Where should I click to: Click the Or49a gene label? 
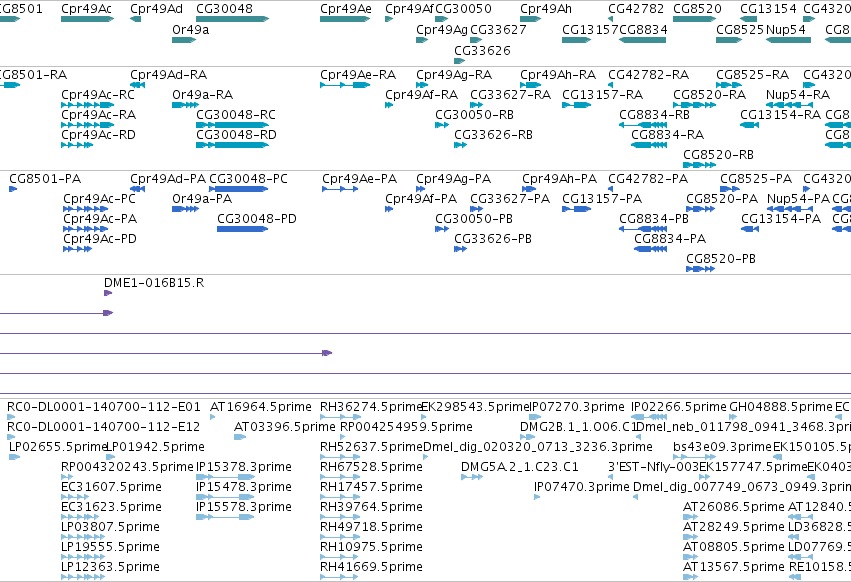(x=190, y=29)
